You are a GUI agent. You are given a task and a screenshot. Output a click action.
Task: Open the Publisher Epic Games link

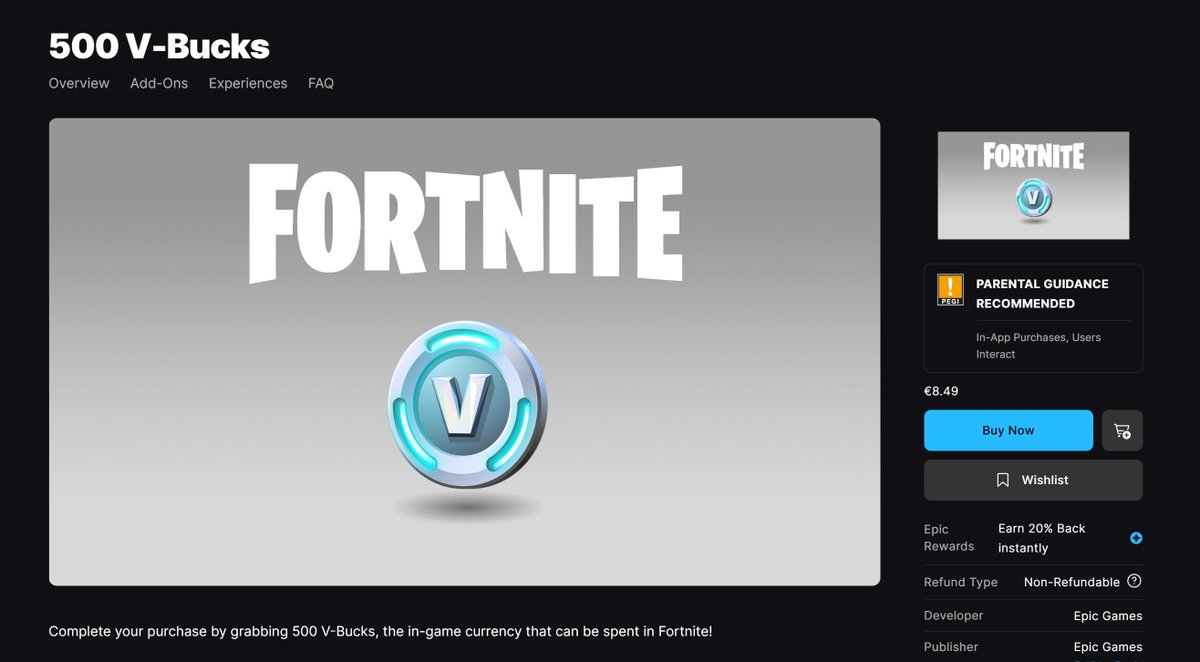tap(1107, 646)
